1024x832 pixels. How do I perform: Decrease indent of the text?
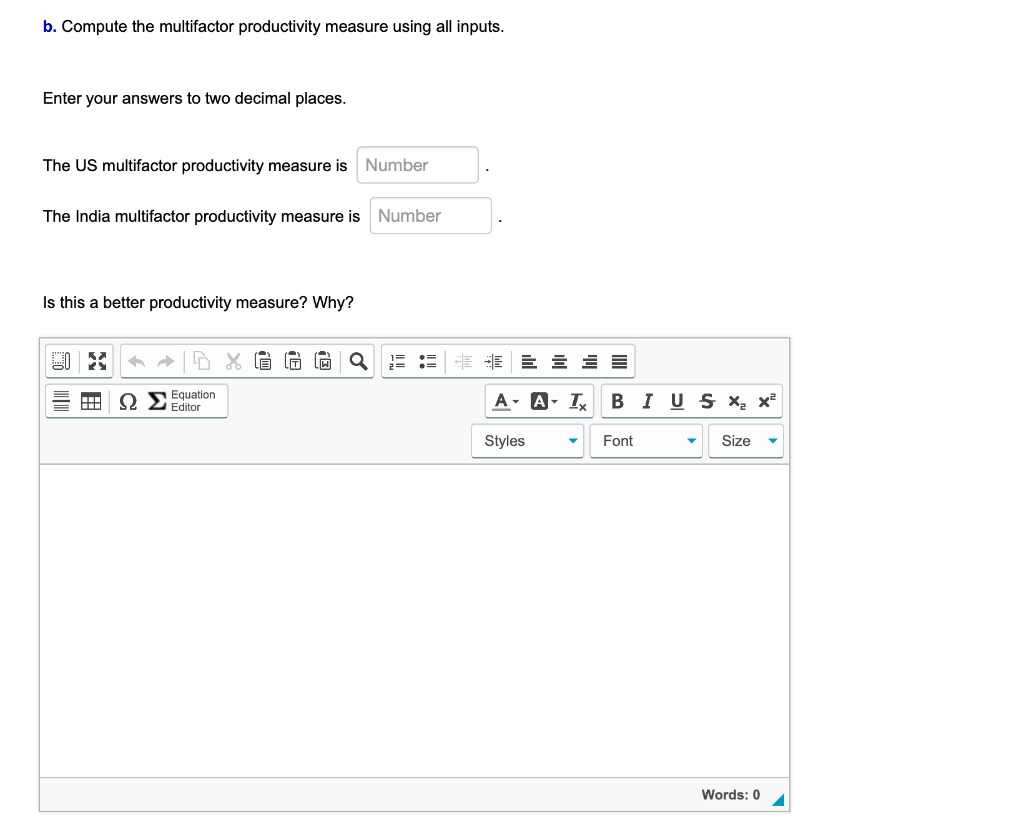[463, 361]
